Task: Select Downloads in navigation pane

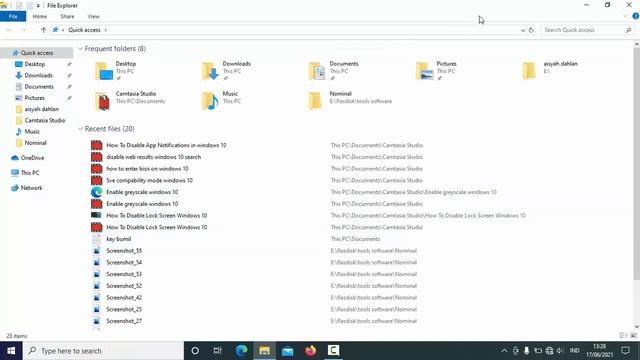Action: click(x=38, y=75)
